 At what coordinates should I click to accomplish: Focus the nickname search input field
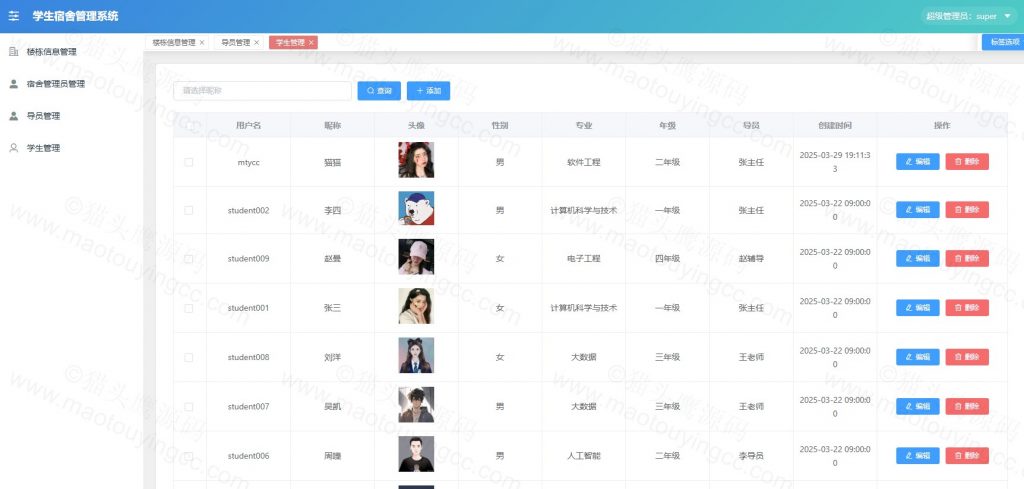coord(263,91)
